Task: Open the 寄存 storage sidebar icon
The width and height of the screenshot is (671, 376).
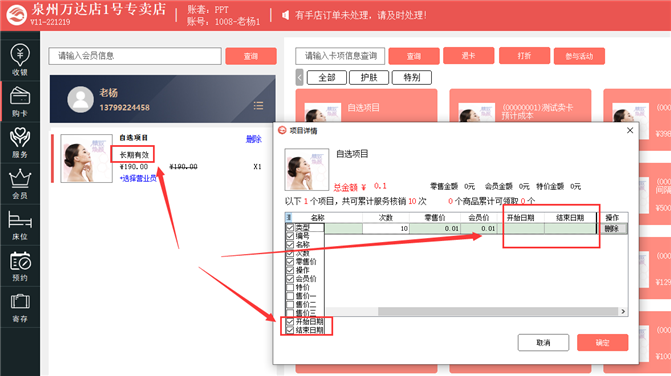Action: coord(20,307)
